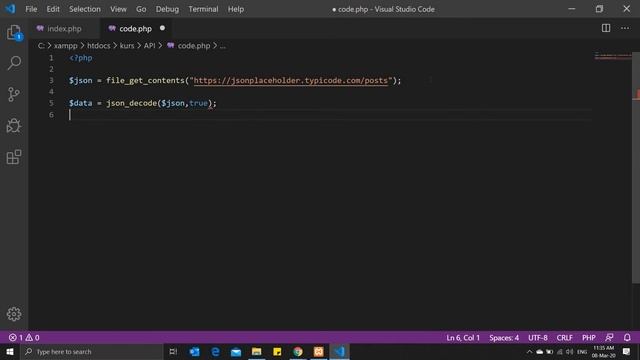Open the Manage settings gear

14,314
